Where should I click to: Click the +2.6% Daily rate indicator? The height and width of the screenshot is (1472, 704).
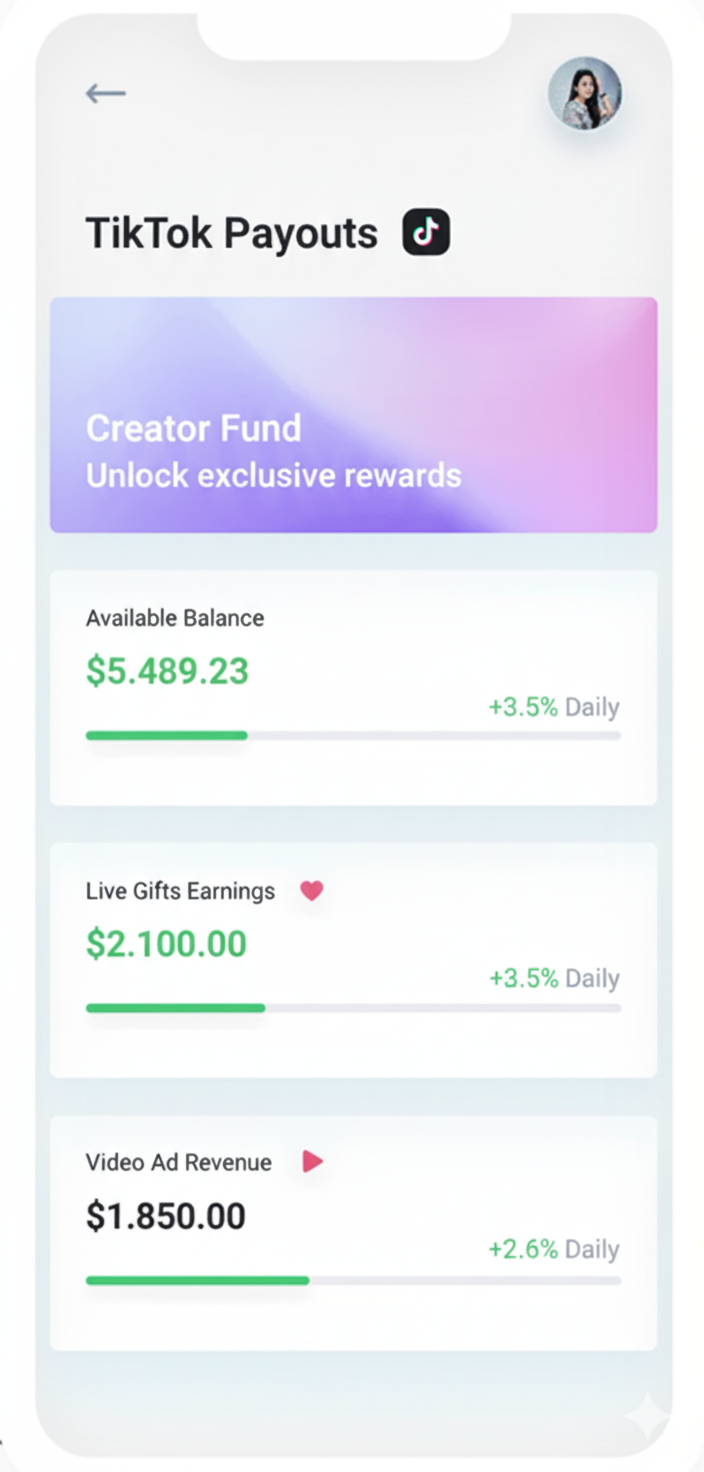553,1249
